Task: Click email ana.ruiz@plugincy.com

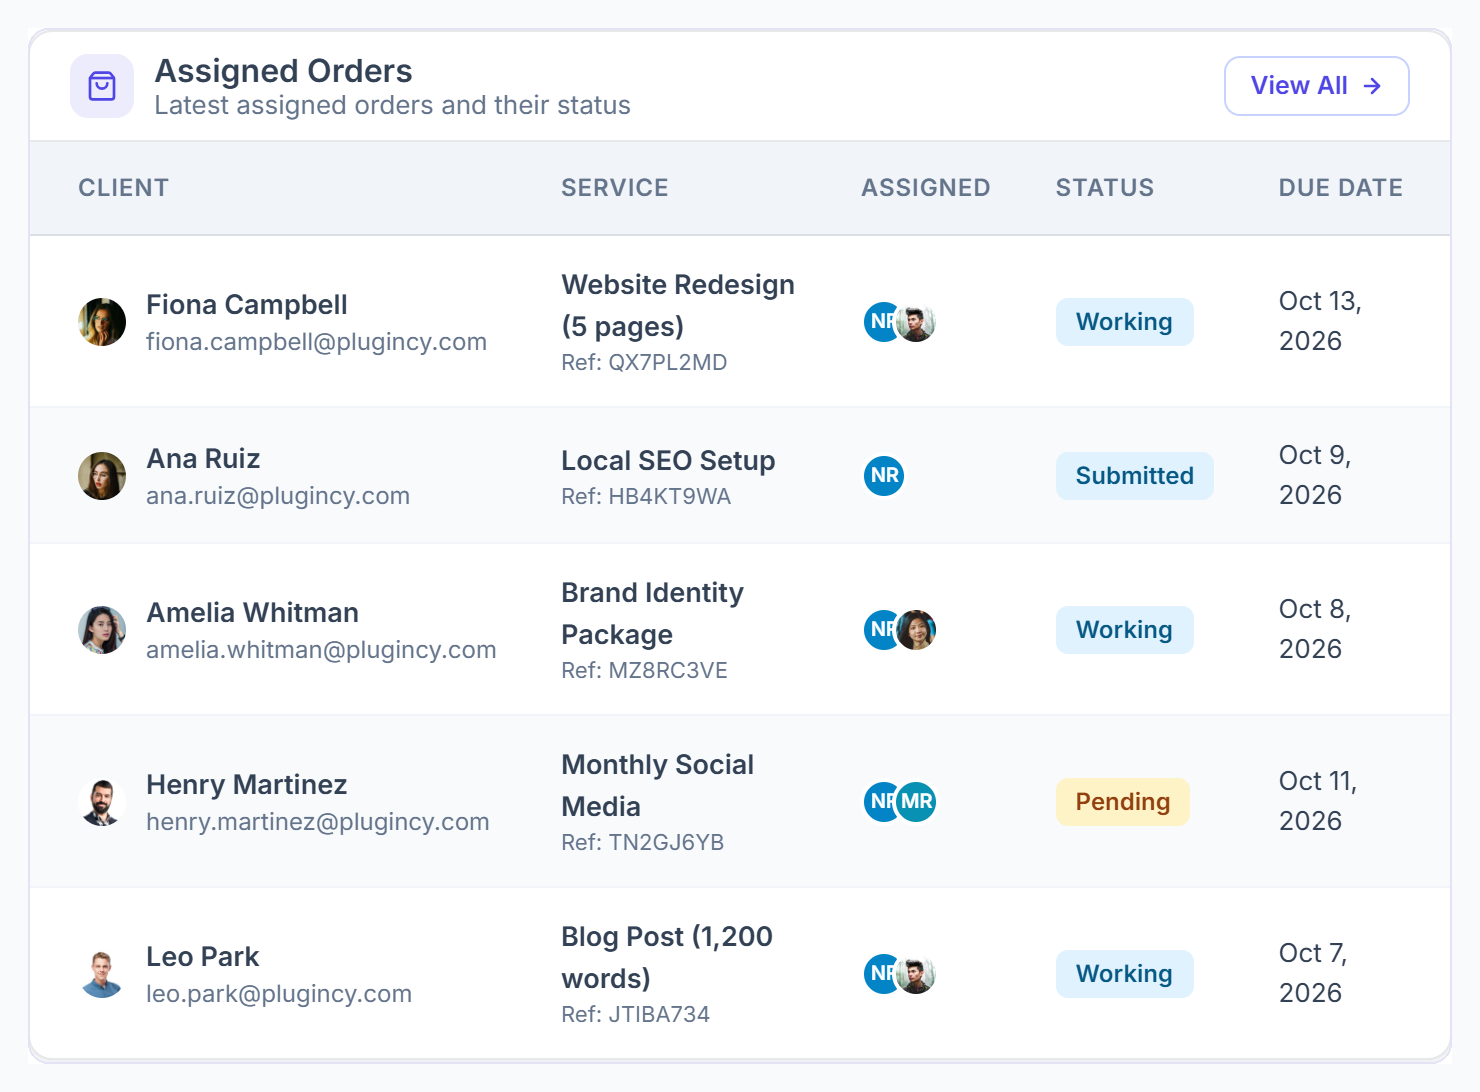Action: click(278, 496)
